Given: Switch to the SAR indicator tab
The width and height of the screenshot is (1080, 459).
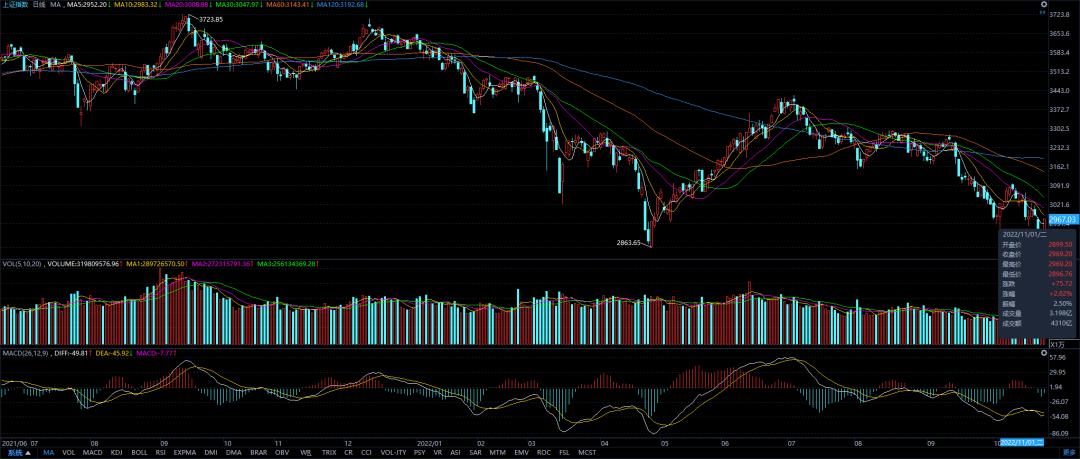Looking at the screenshot, I should 475,453.
